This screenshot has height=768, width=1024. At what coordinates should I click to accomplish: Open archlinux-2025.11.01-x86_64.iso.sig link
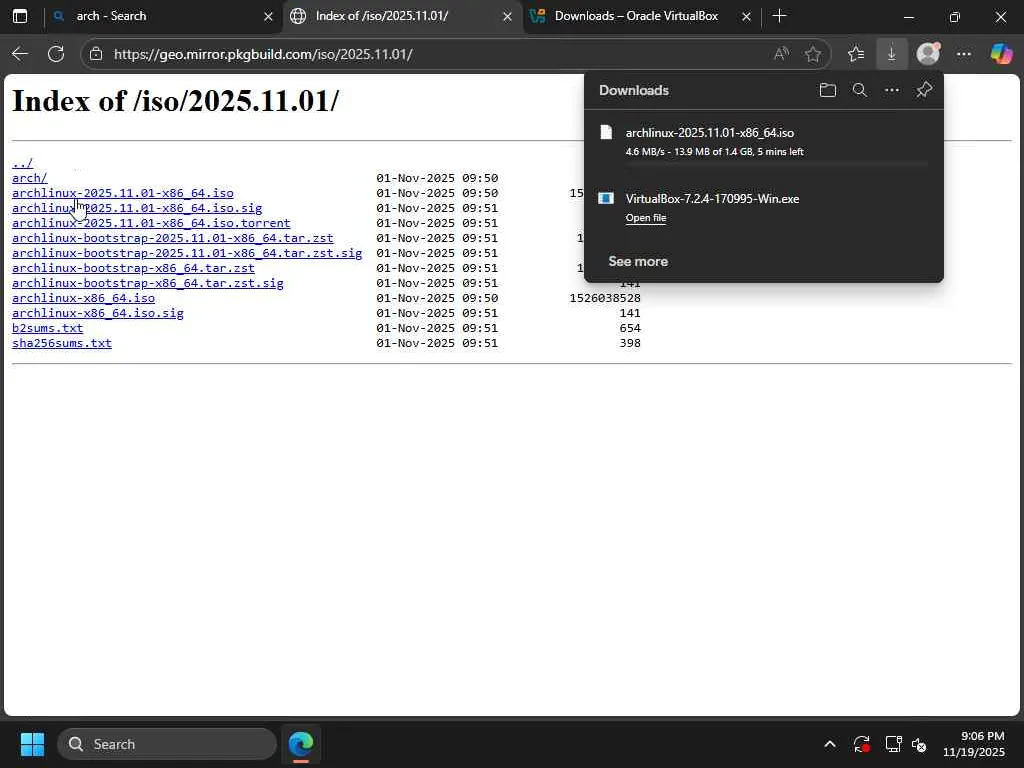pos(137,208)
